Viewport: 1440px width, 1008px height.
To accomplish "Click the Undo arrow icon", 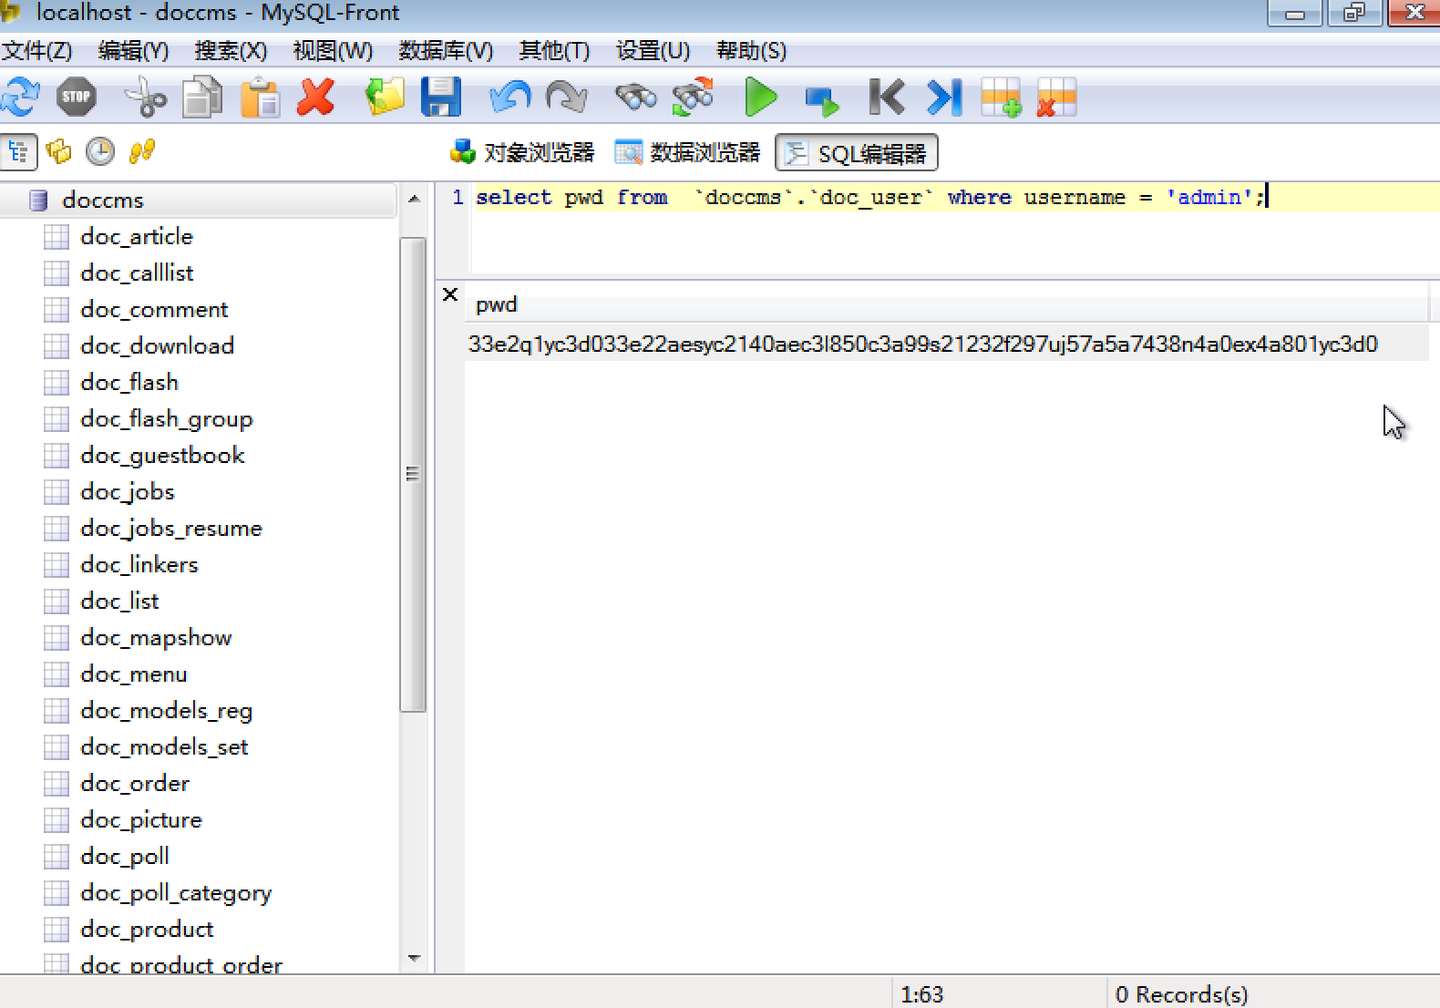I will (x=510, y=97).
